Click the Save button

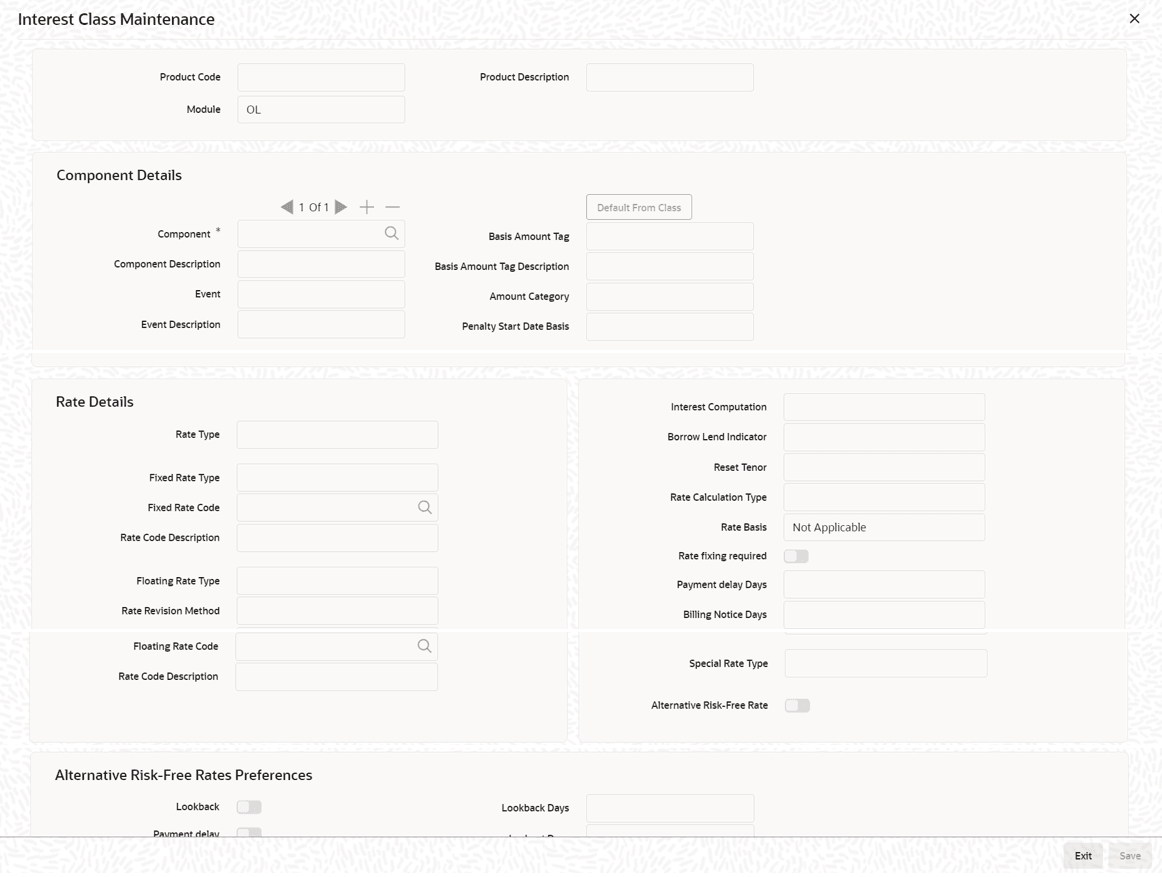(1130, 856)
